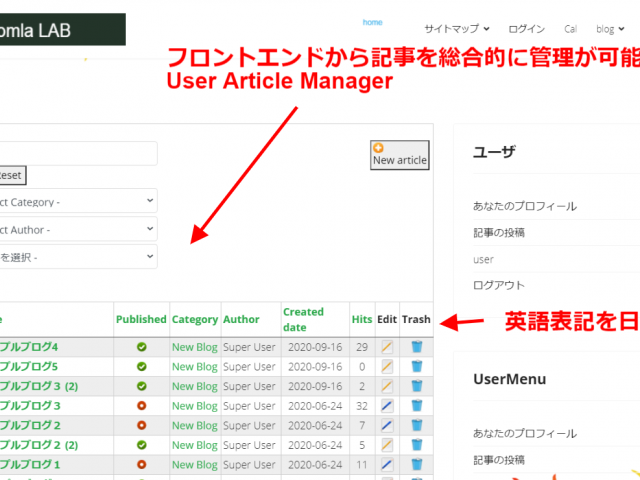Click edit pencil icon for ブログ5

(387, 367)
